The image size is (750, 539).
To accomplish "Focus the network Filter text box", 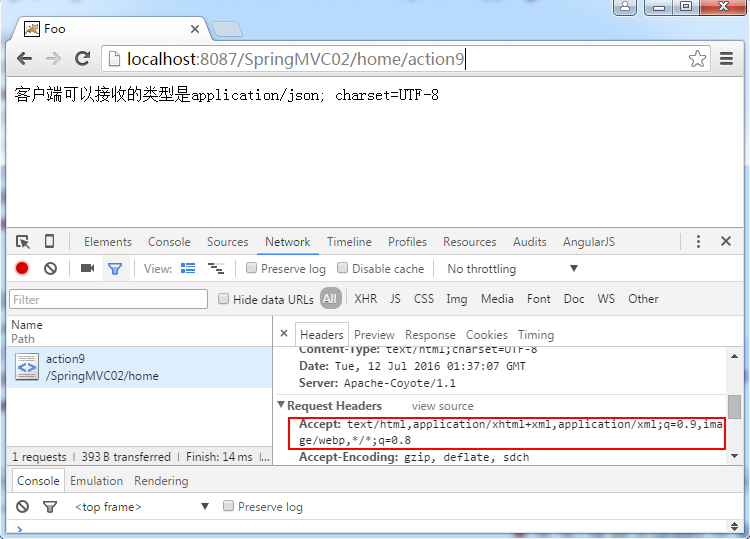I will 108,299.
